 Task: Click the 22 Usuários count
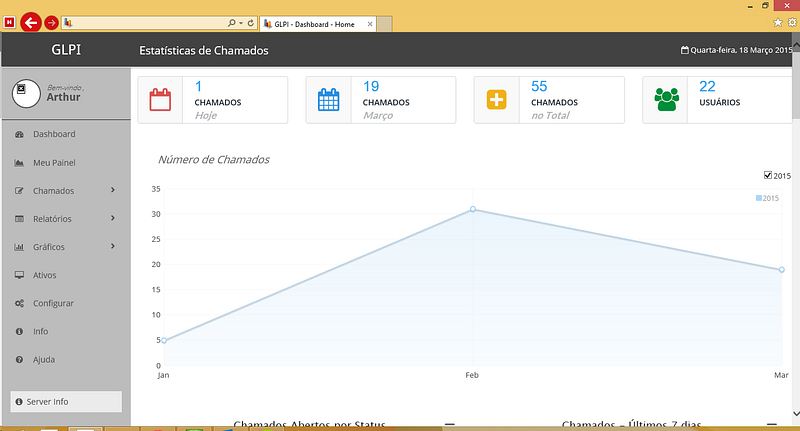(707, 86)
